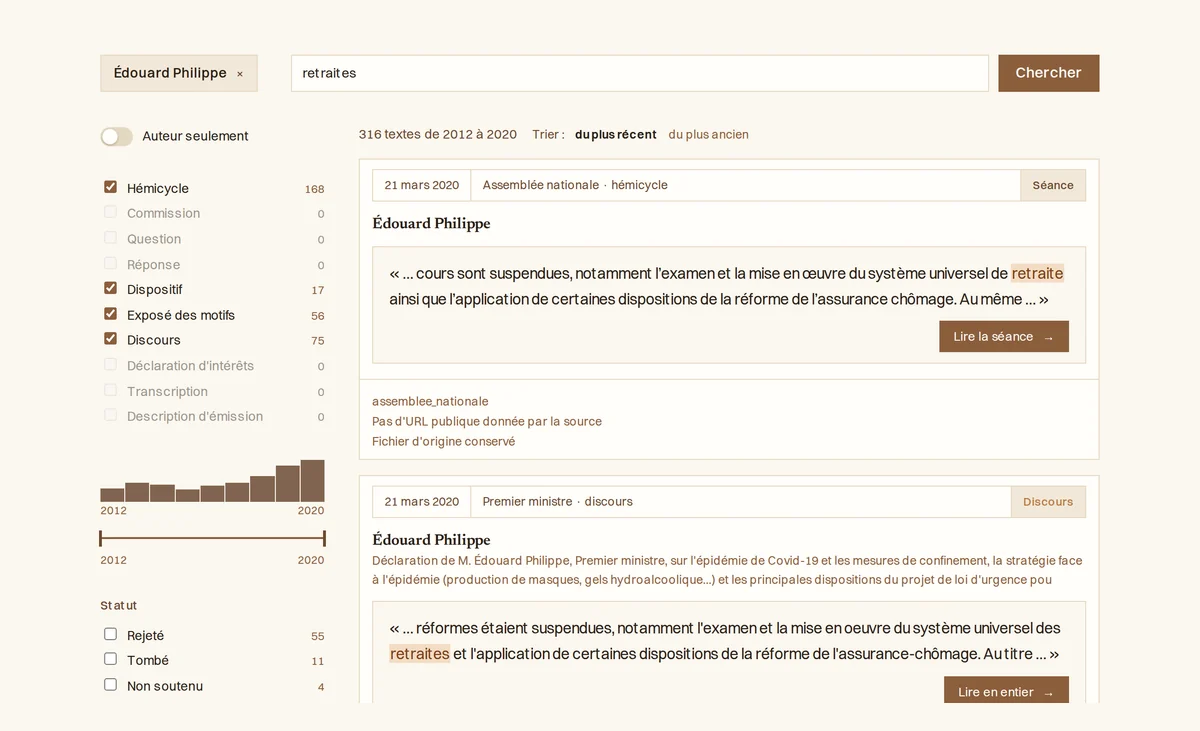
Task: Check the Tombé status checkbox
Action: tap(110, 659)
